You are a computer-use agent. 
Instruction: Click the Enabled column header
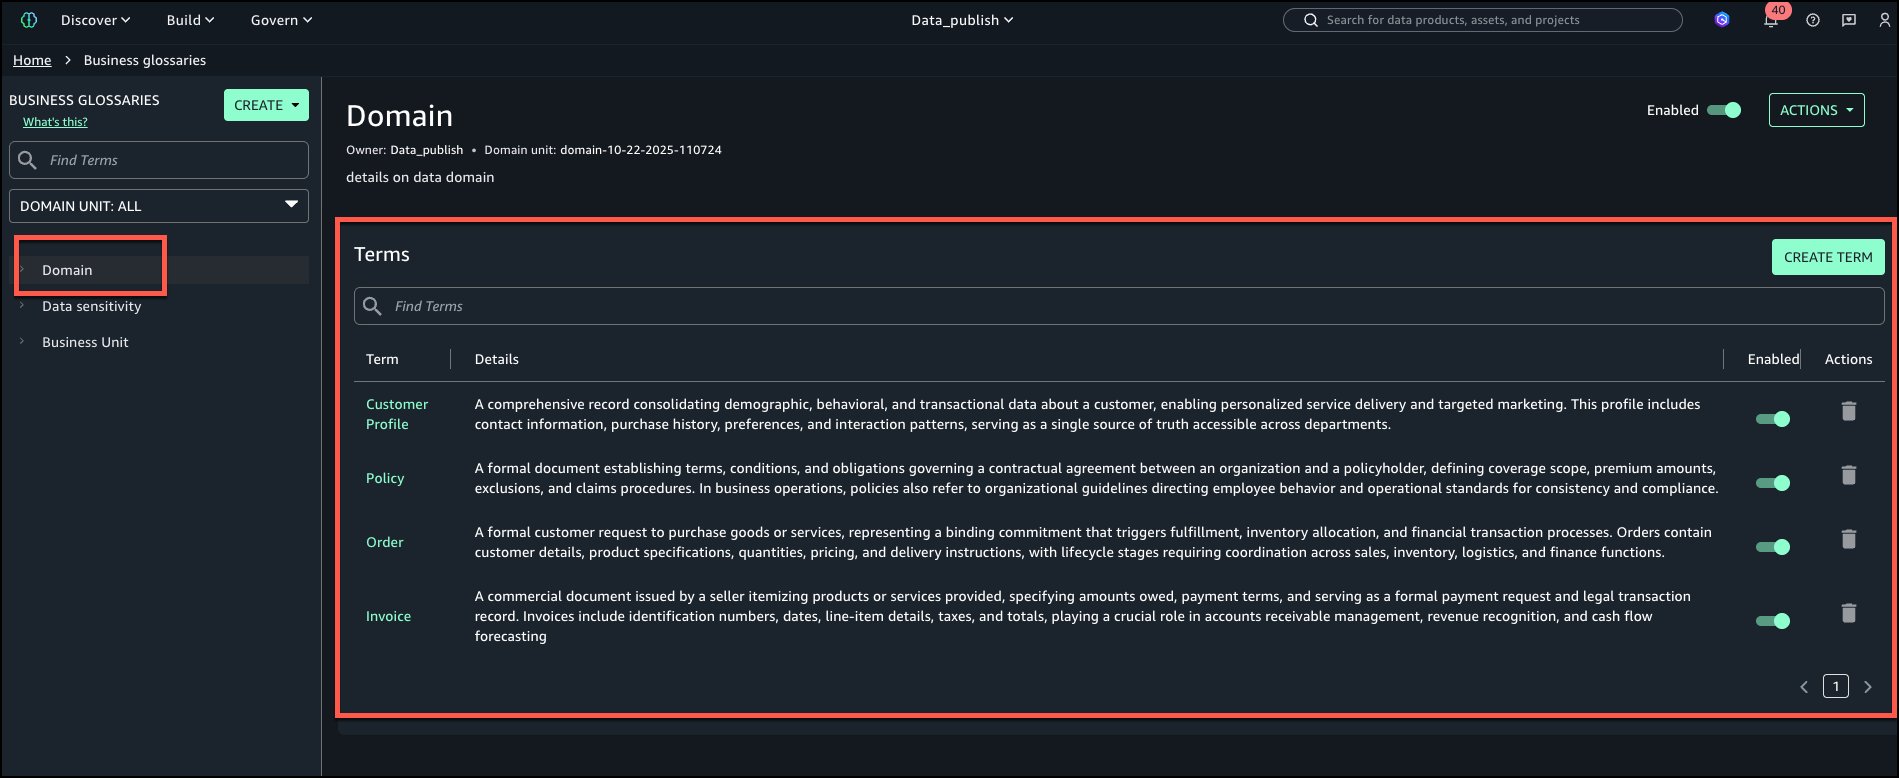(1773, 359)
